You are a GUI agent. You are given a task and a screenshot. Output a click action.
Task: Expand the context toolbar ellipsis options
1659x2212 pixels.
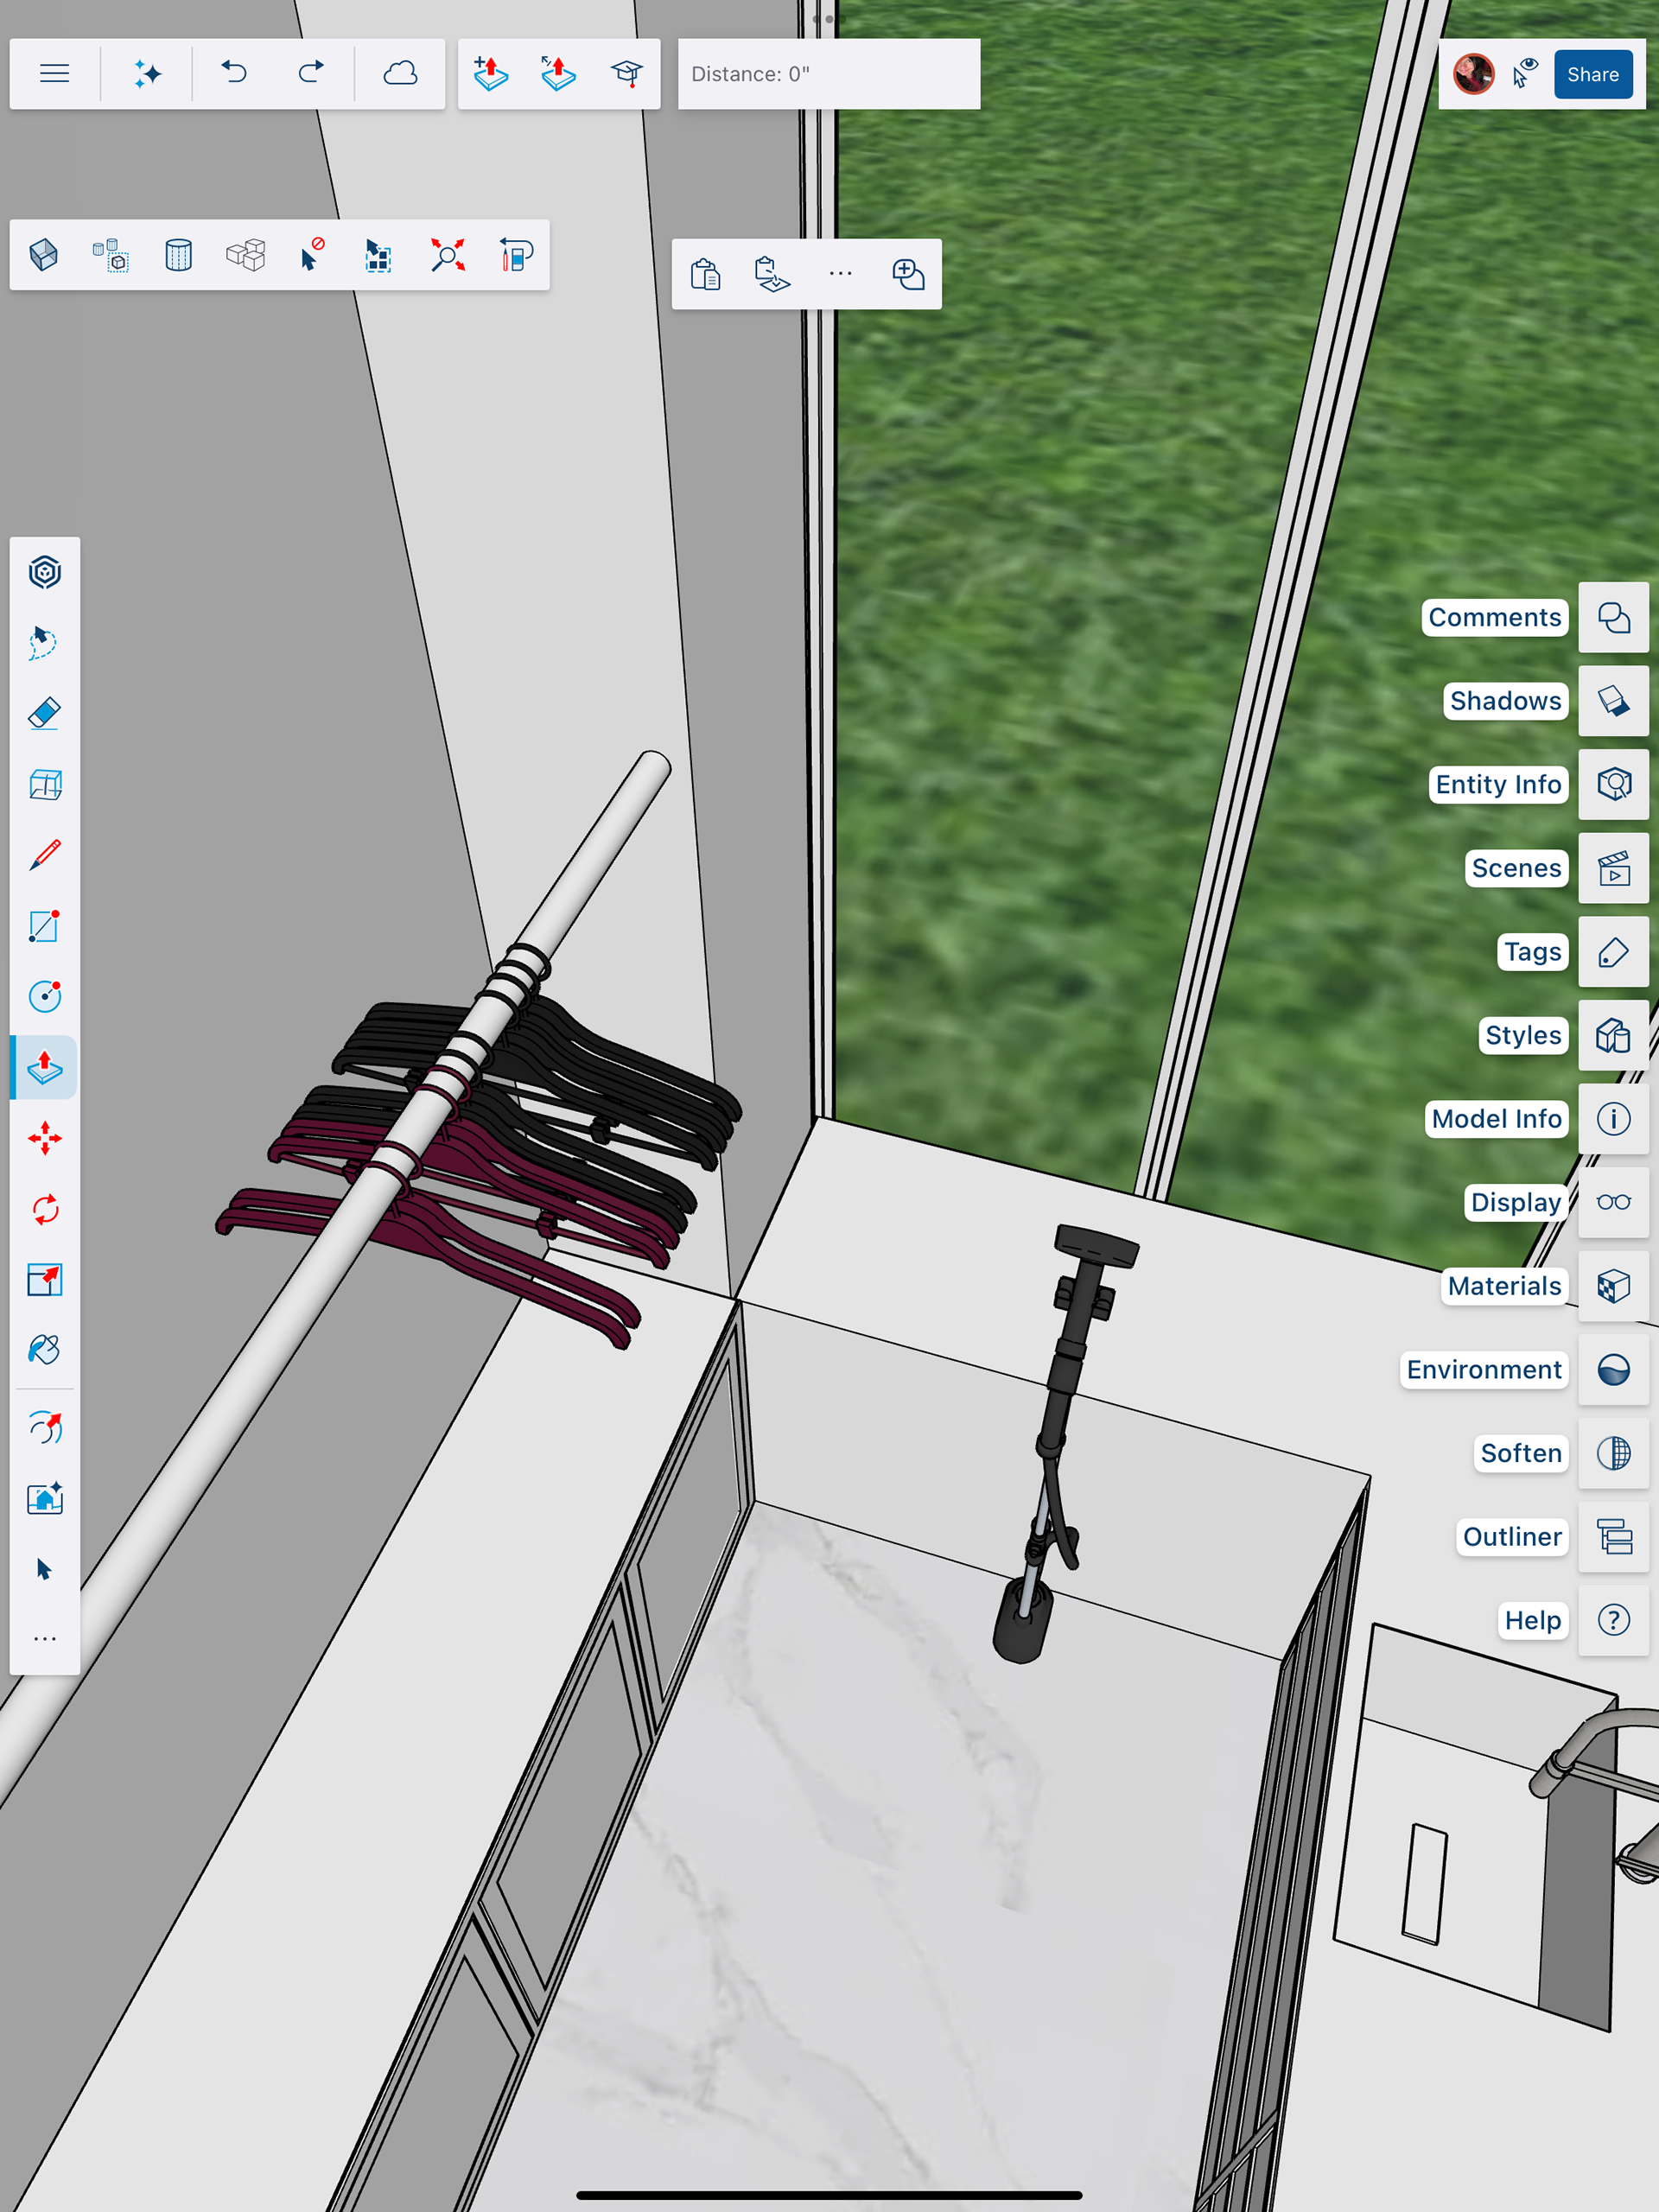[840, 274]
